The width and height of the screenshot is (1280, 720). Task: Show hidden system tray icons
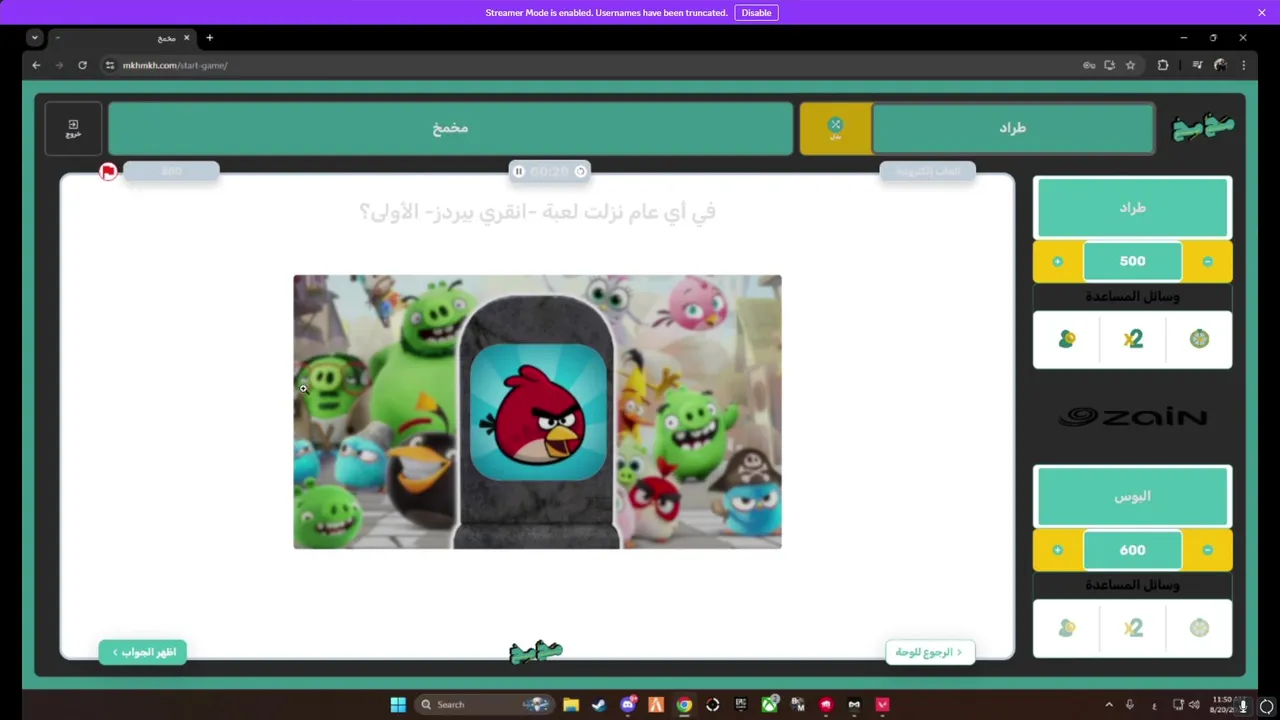(1108, 705)
